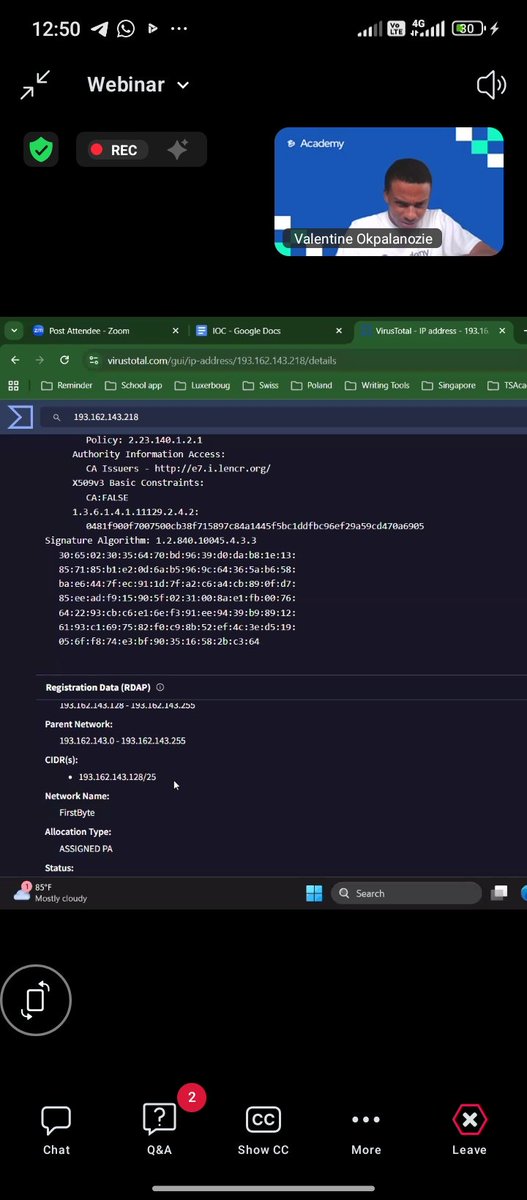527x1200 pixels.
Task: Tap the REC recording indicator
Action: 113,150
